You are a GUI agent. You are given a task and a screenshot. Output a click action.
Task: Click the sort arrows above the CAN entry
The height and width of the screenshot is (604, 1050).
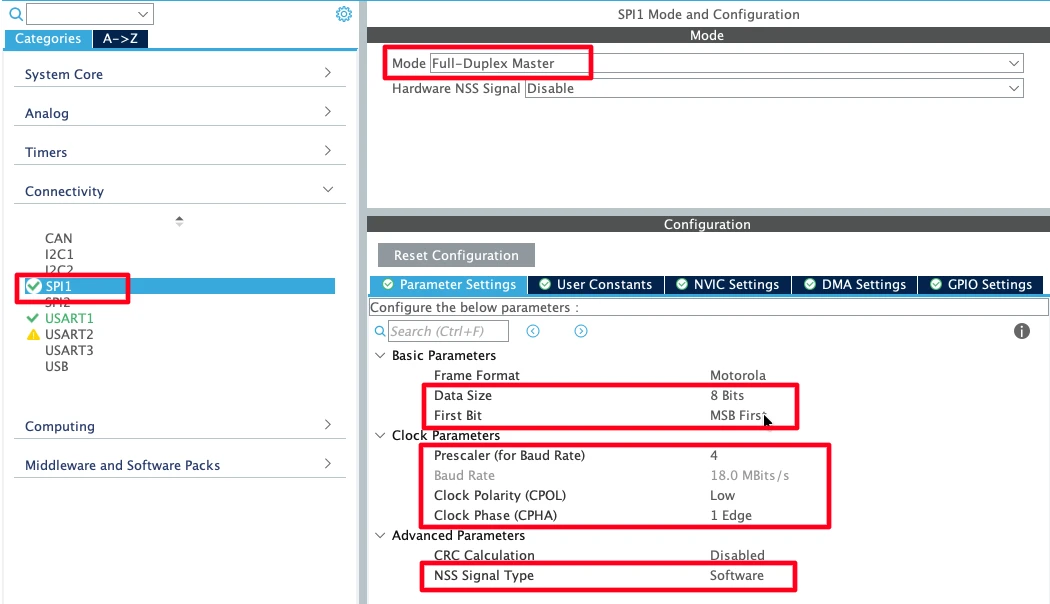[x=179, y=220]
